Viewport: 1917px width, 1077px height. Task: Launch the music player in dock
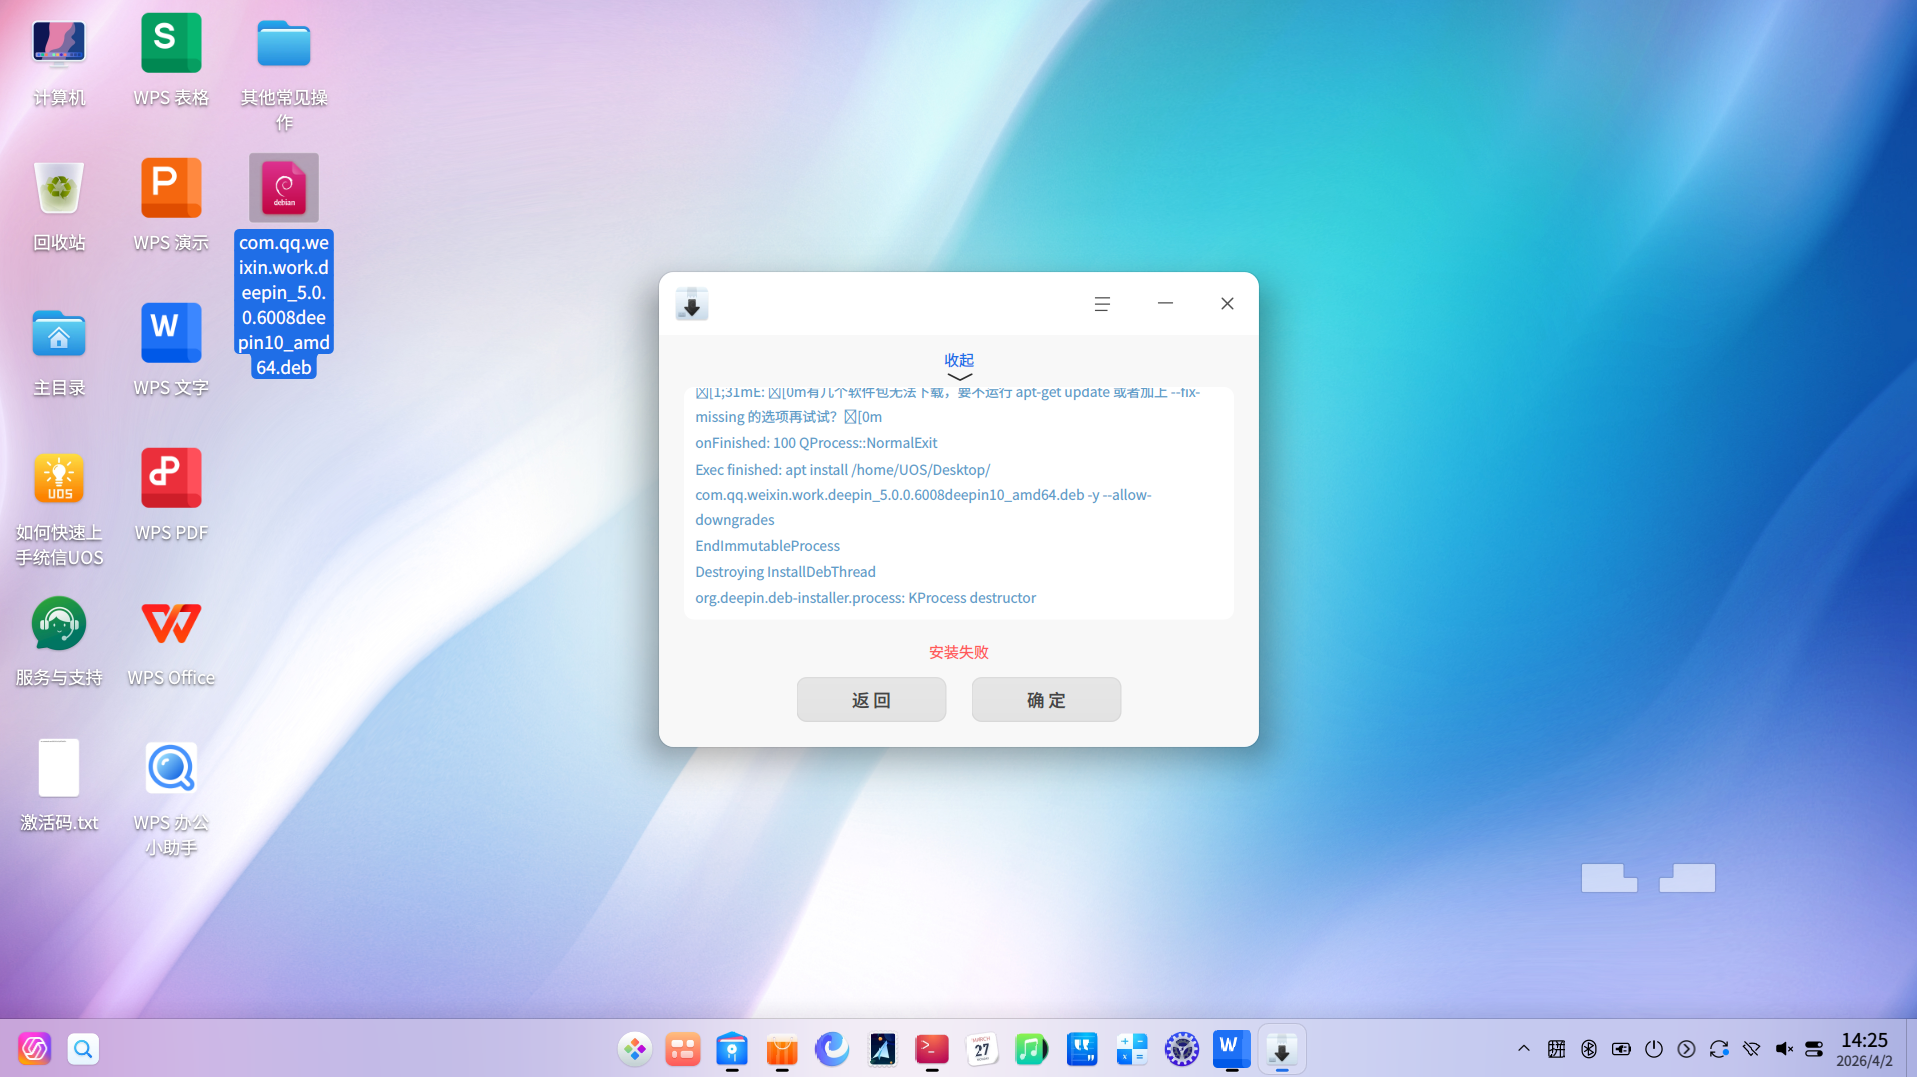[1032, 1048]
